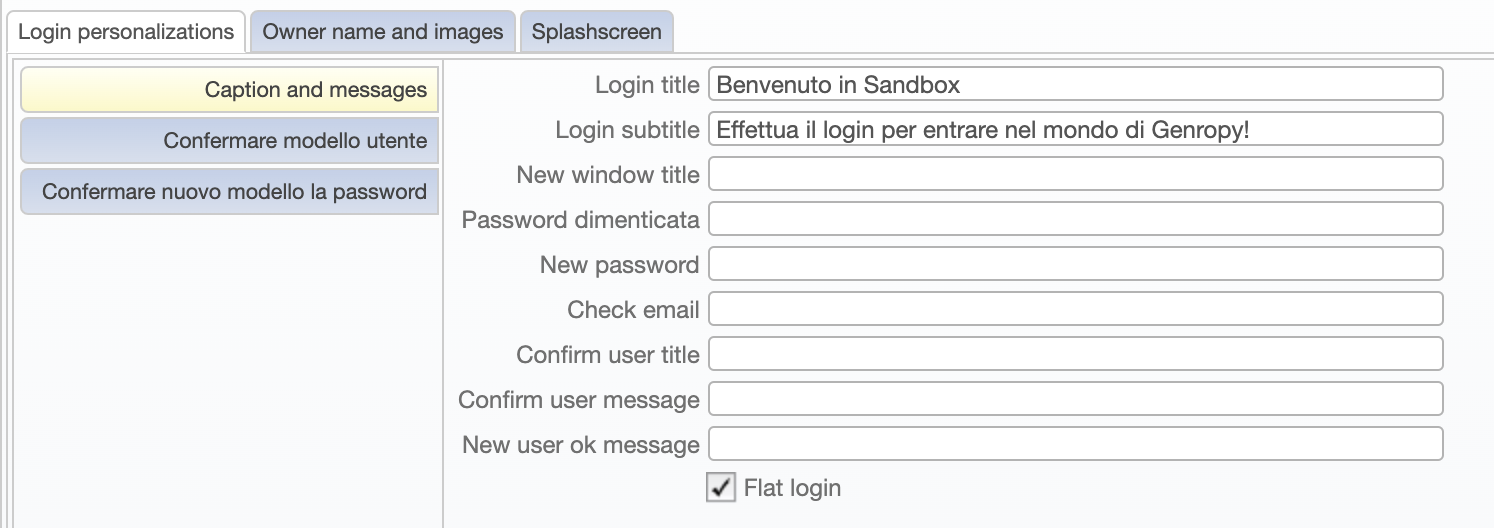1494x528 pixels.
Task: Click the Password dimenticata input
Action: 1076,219
